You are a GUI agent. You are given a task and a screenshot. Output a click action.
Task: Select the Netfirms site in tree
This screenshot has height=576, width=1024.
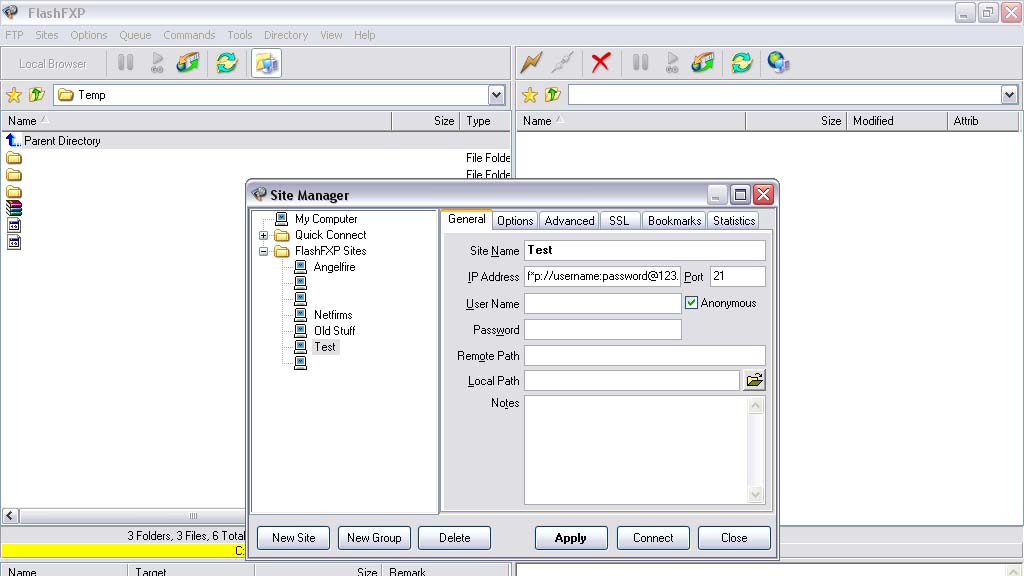(333, 315)
